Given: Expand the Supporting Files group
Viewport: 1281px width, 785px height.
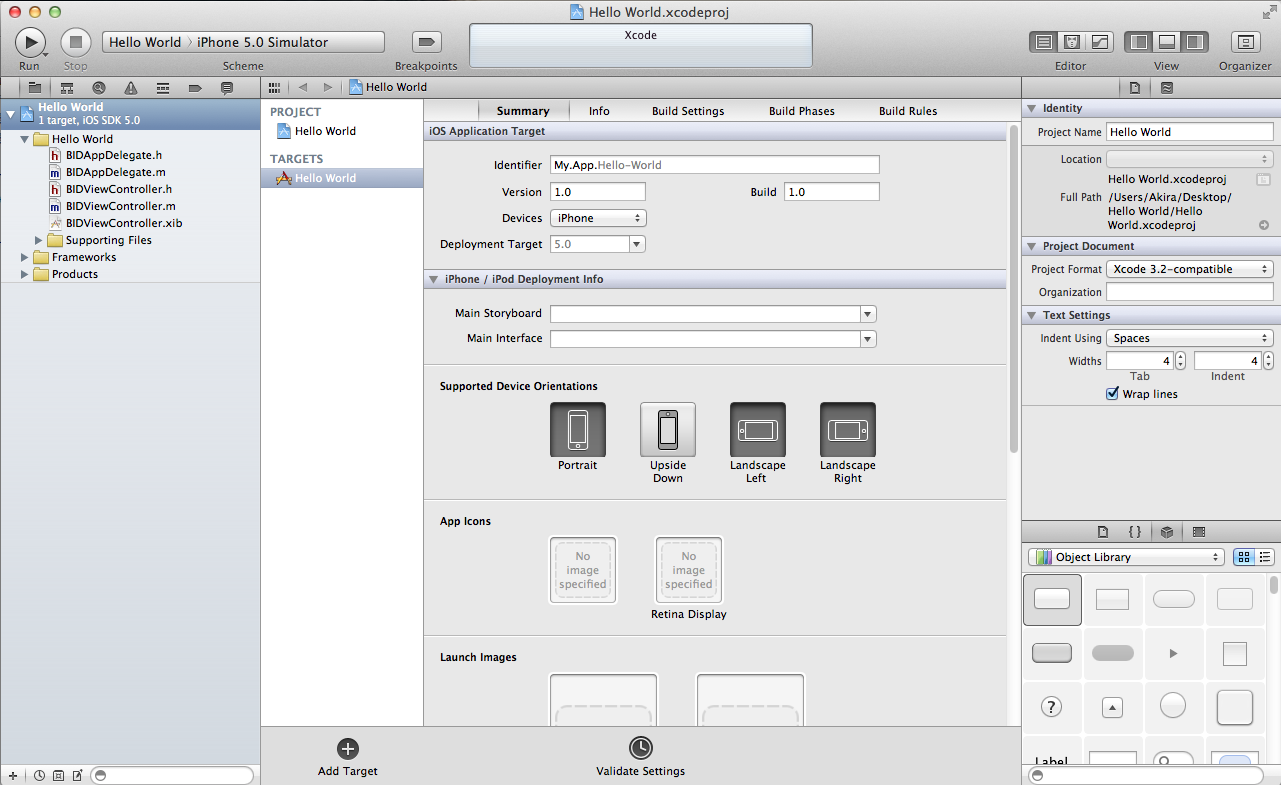Looking at the screenshot, I should pyautogui.click(x=40, y=240).
